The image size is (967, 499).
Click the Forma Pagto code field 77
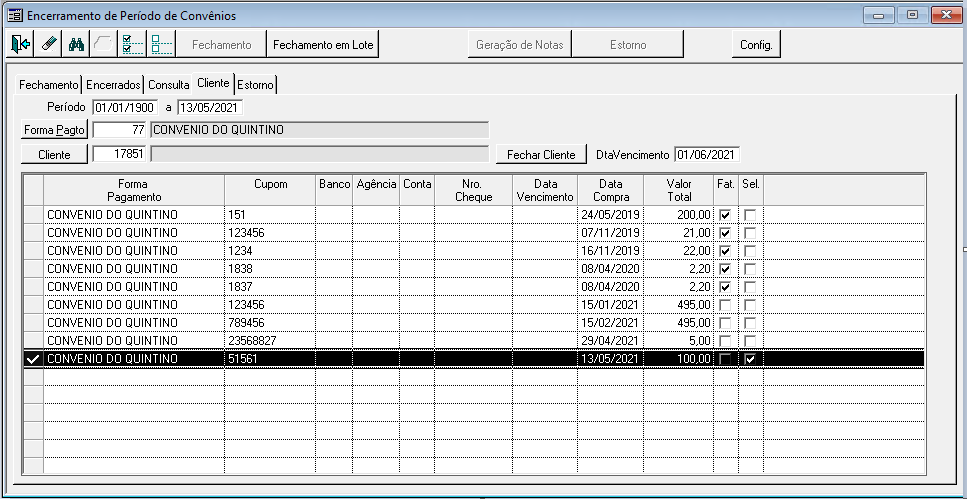tap(119, 130)
